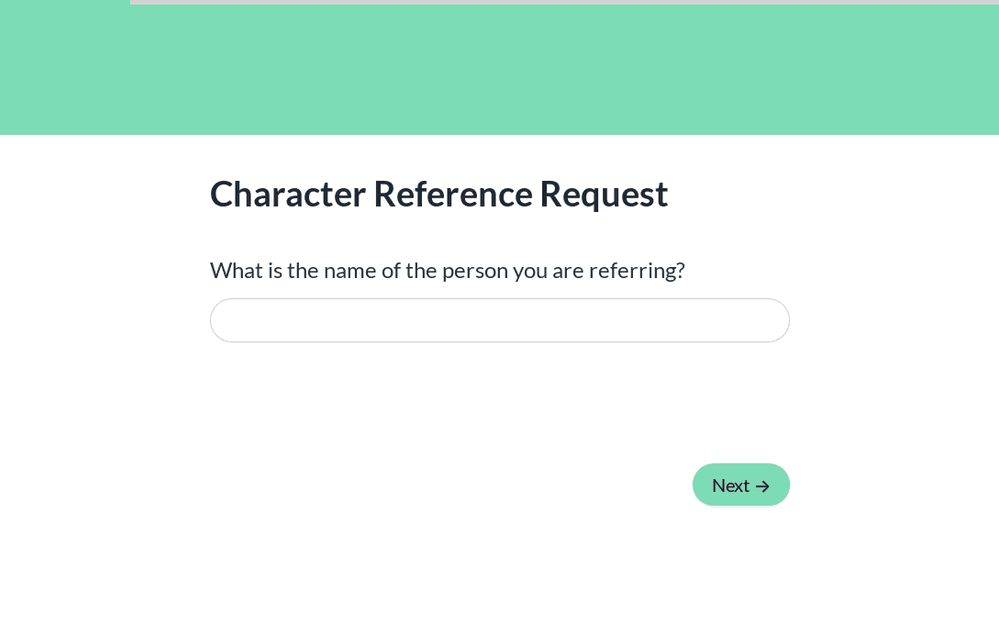Click the right-pointing arrow beside Next
The width and height of the screenshot is (999, 625).
pos(763,486)
